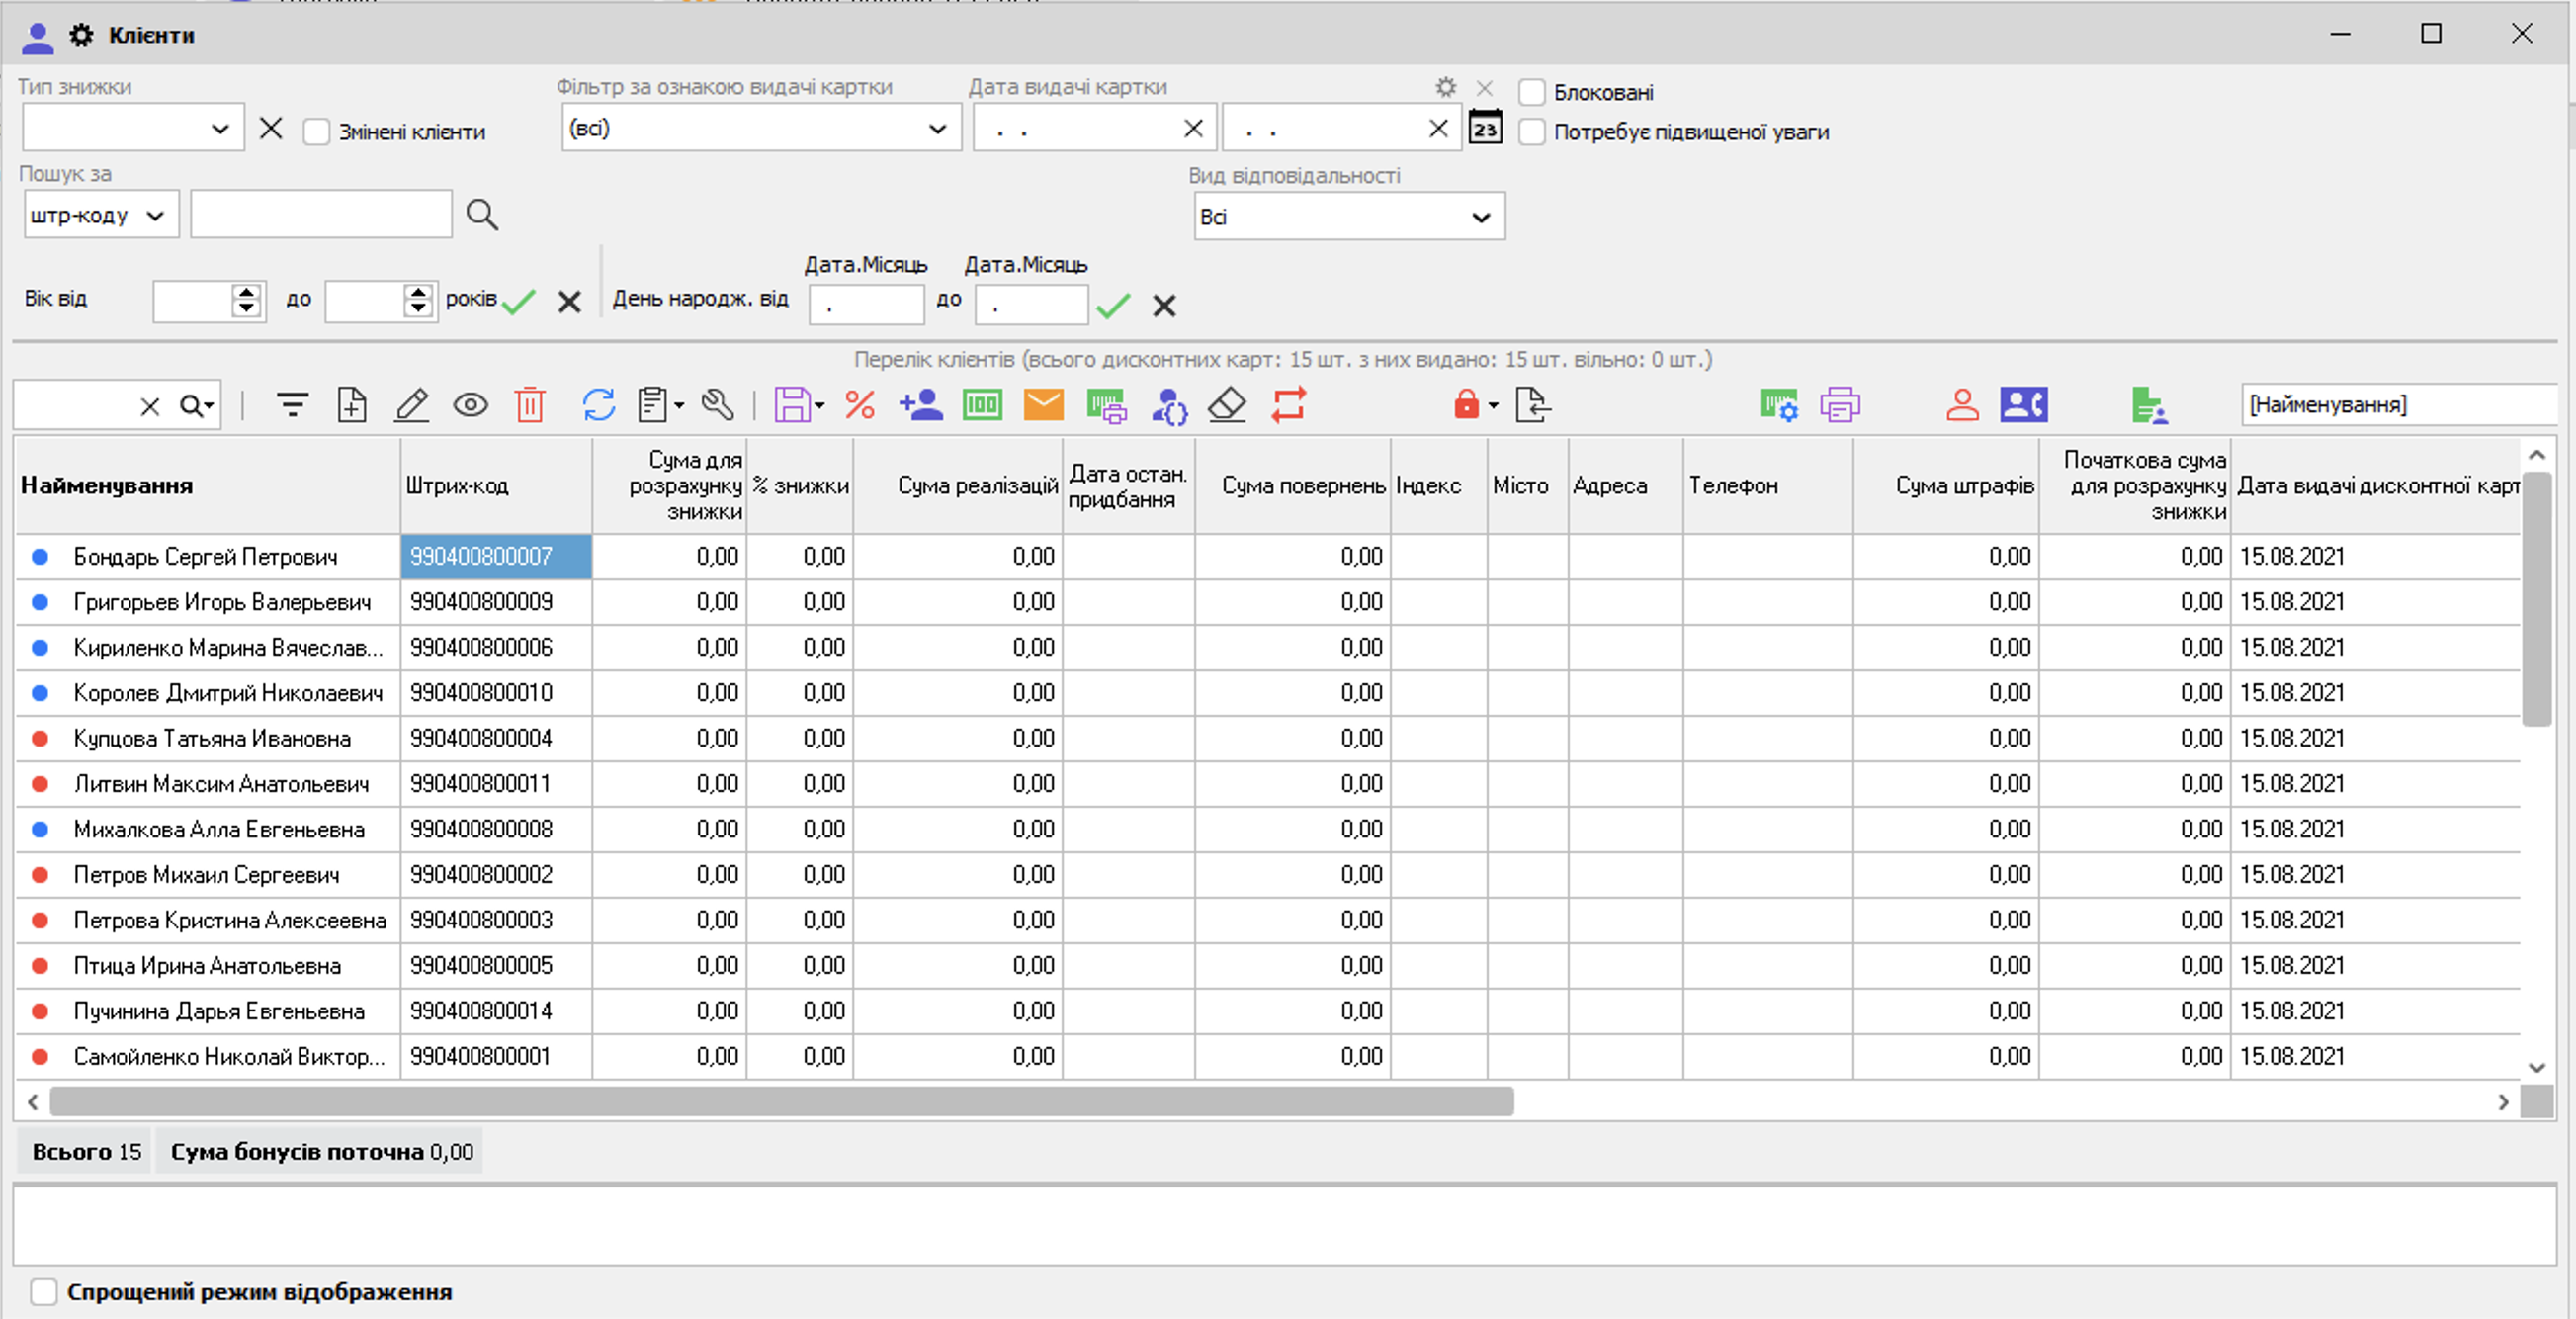Click the purple save diskette icon

(x=792, y=405)
